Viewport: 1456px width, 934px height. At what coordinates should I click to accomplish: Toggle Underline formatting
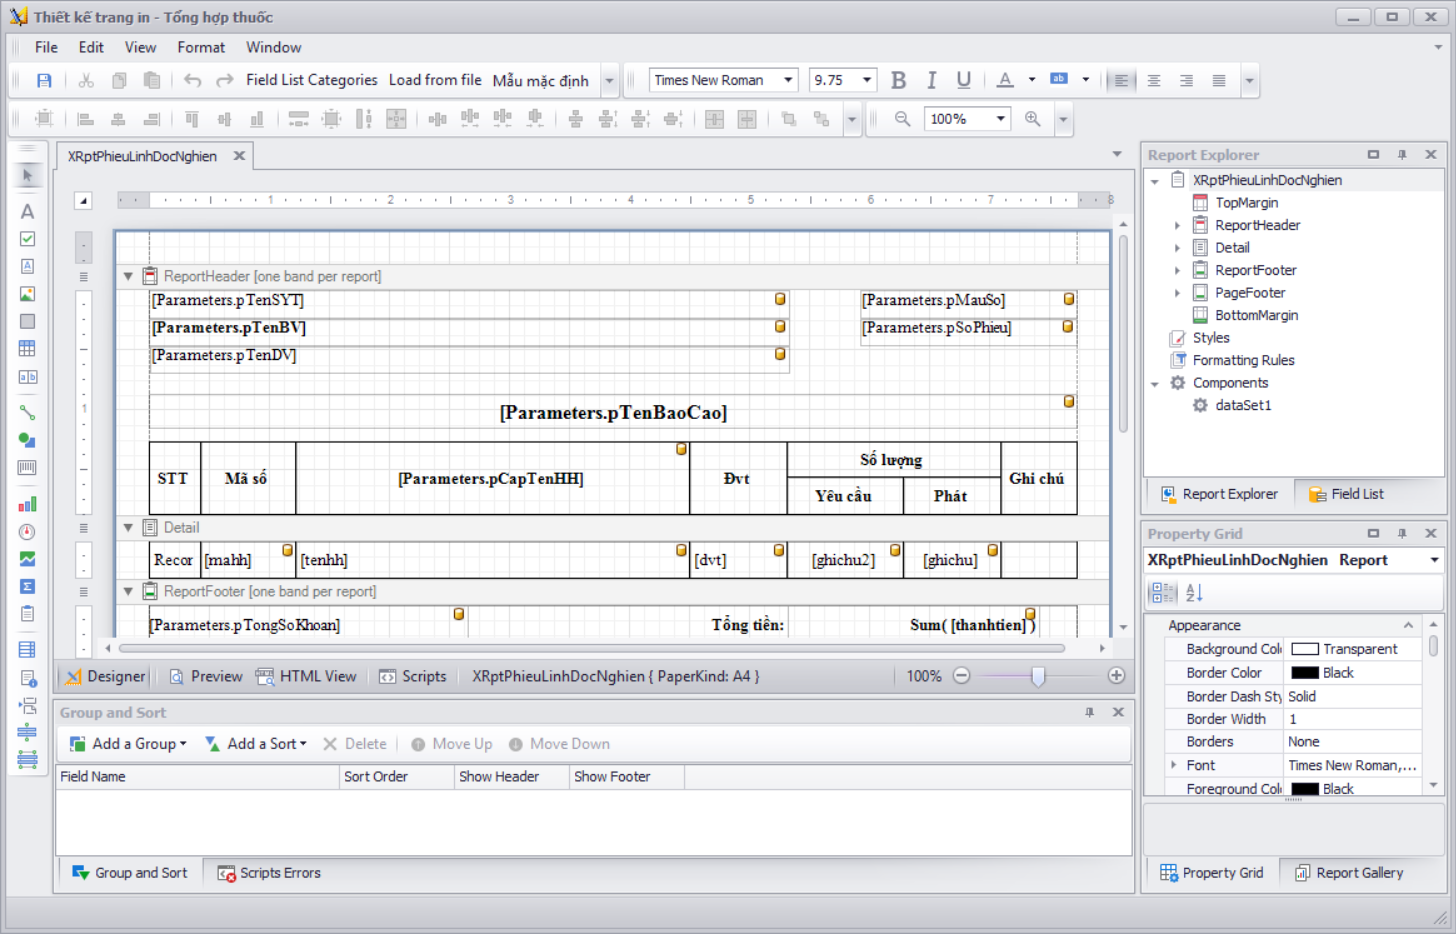coord(963,80)
